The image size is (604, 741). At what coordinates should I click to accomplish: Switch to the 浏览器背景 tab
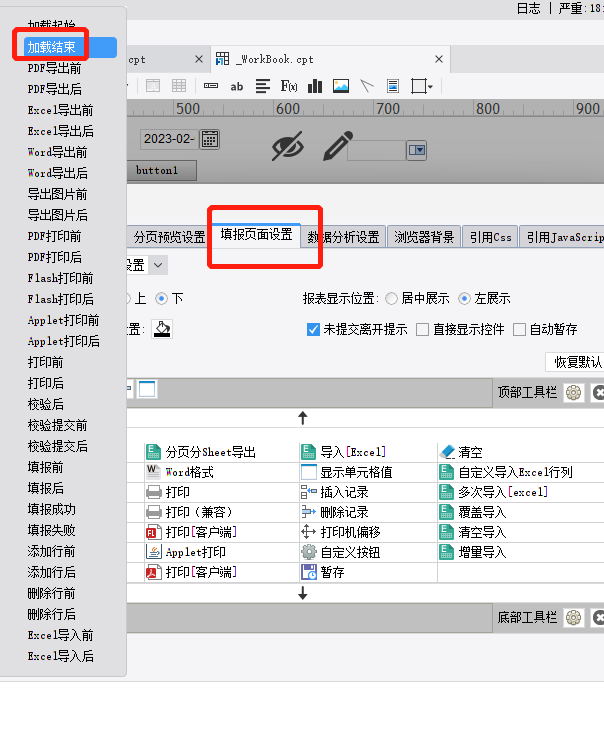424,237
